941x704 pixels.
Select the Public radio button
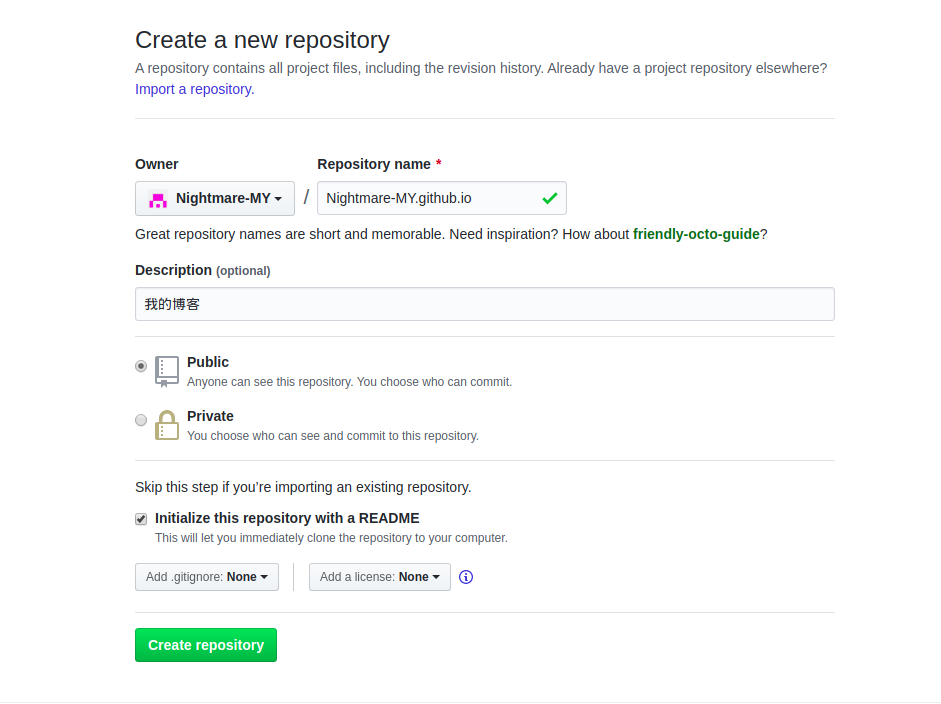[141, 366]
